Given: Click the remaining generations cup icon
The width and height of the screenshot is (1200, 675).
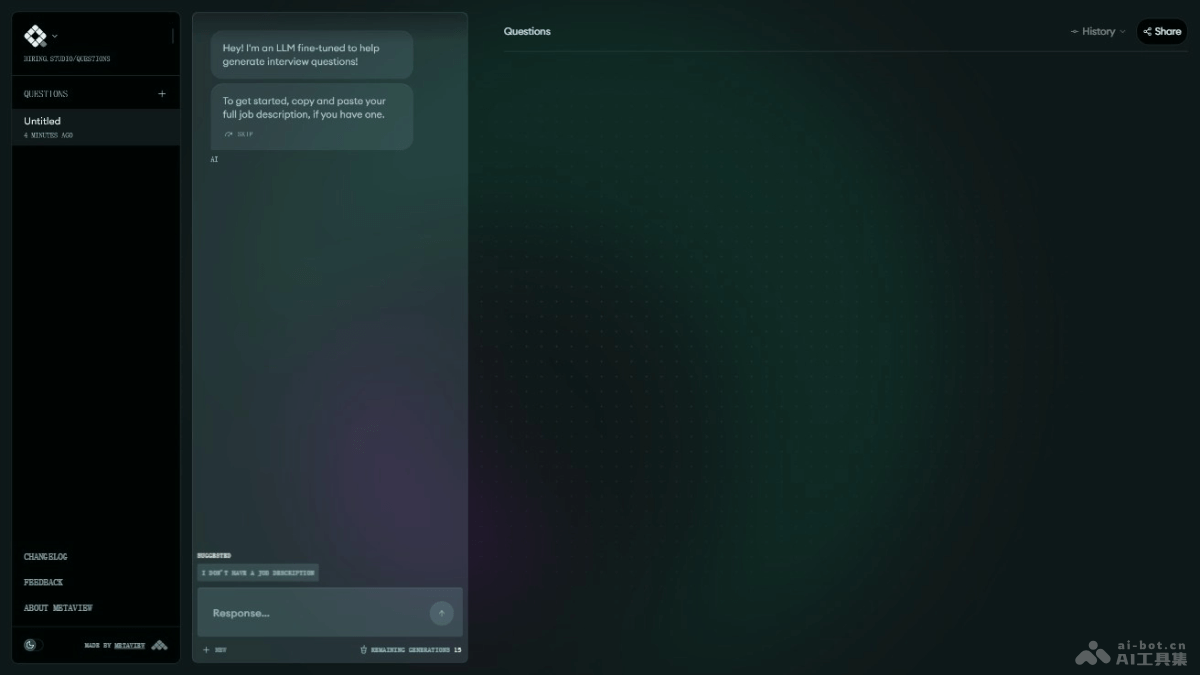Looking at the screenshot, I should pyautogui.click(x=364, y=650).
